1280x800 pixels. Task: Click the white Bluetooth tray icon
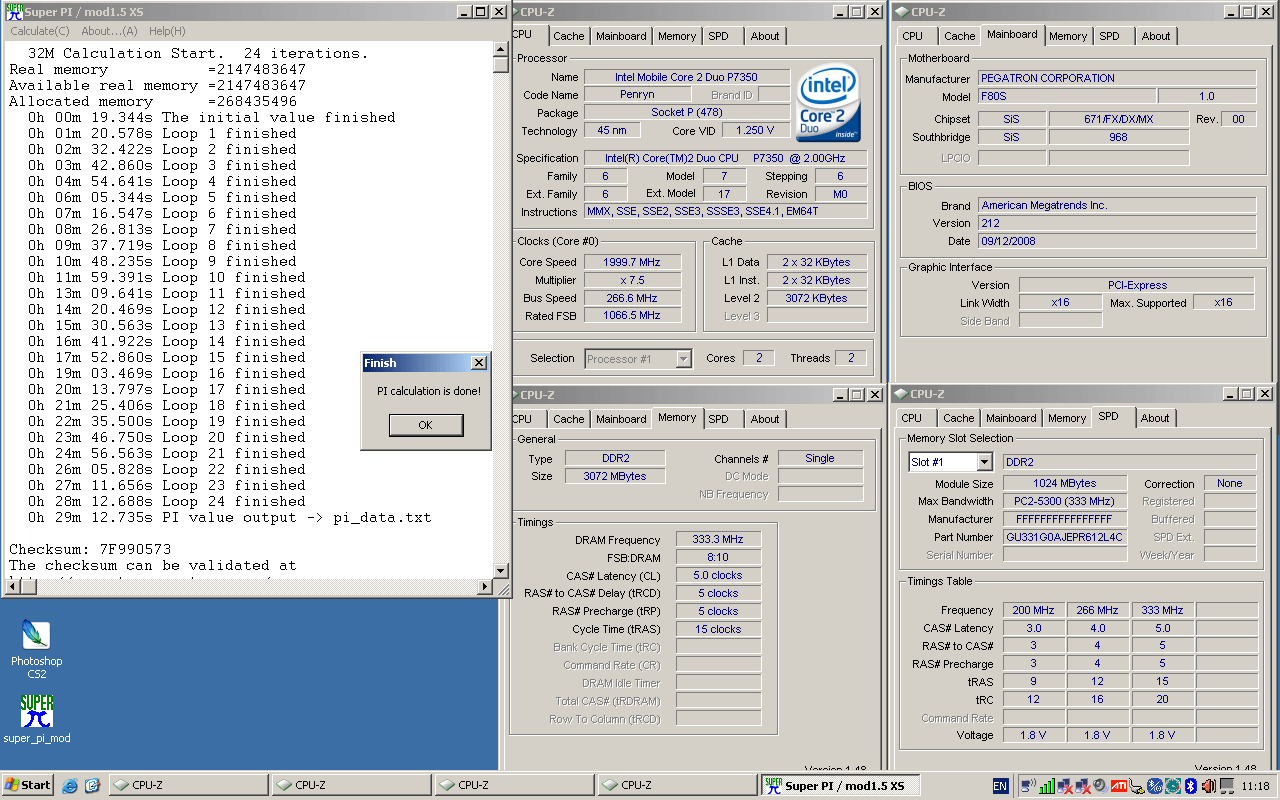click(x=1191, y=785)
